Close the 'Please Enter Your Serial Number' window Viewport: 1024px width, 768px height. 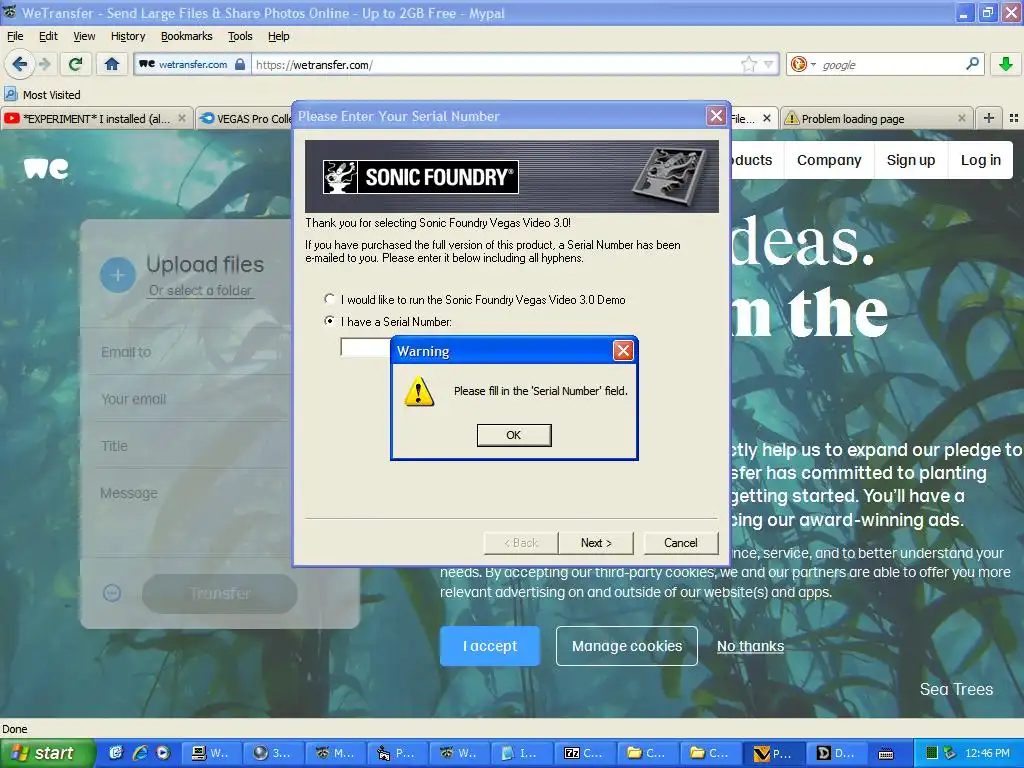(x=716, y=116)
